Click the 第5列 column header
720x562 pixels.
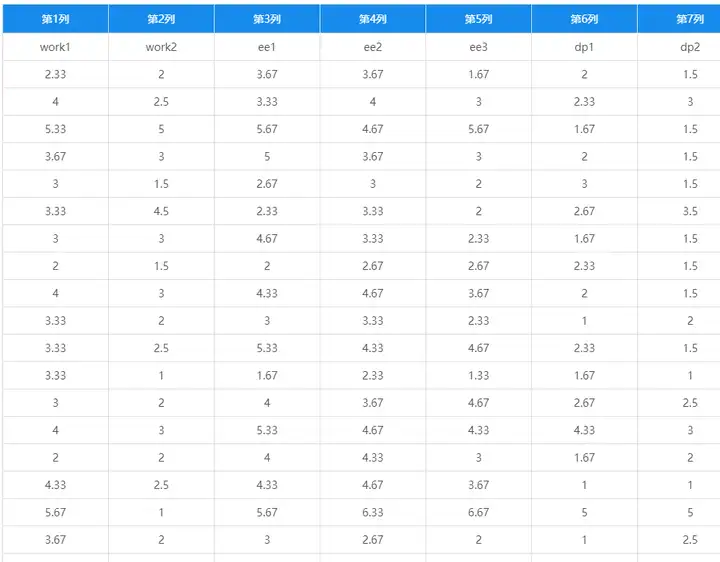(478, 19)
